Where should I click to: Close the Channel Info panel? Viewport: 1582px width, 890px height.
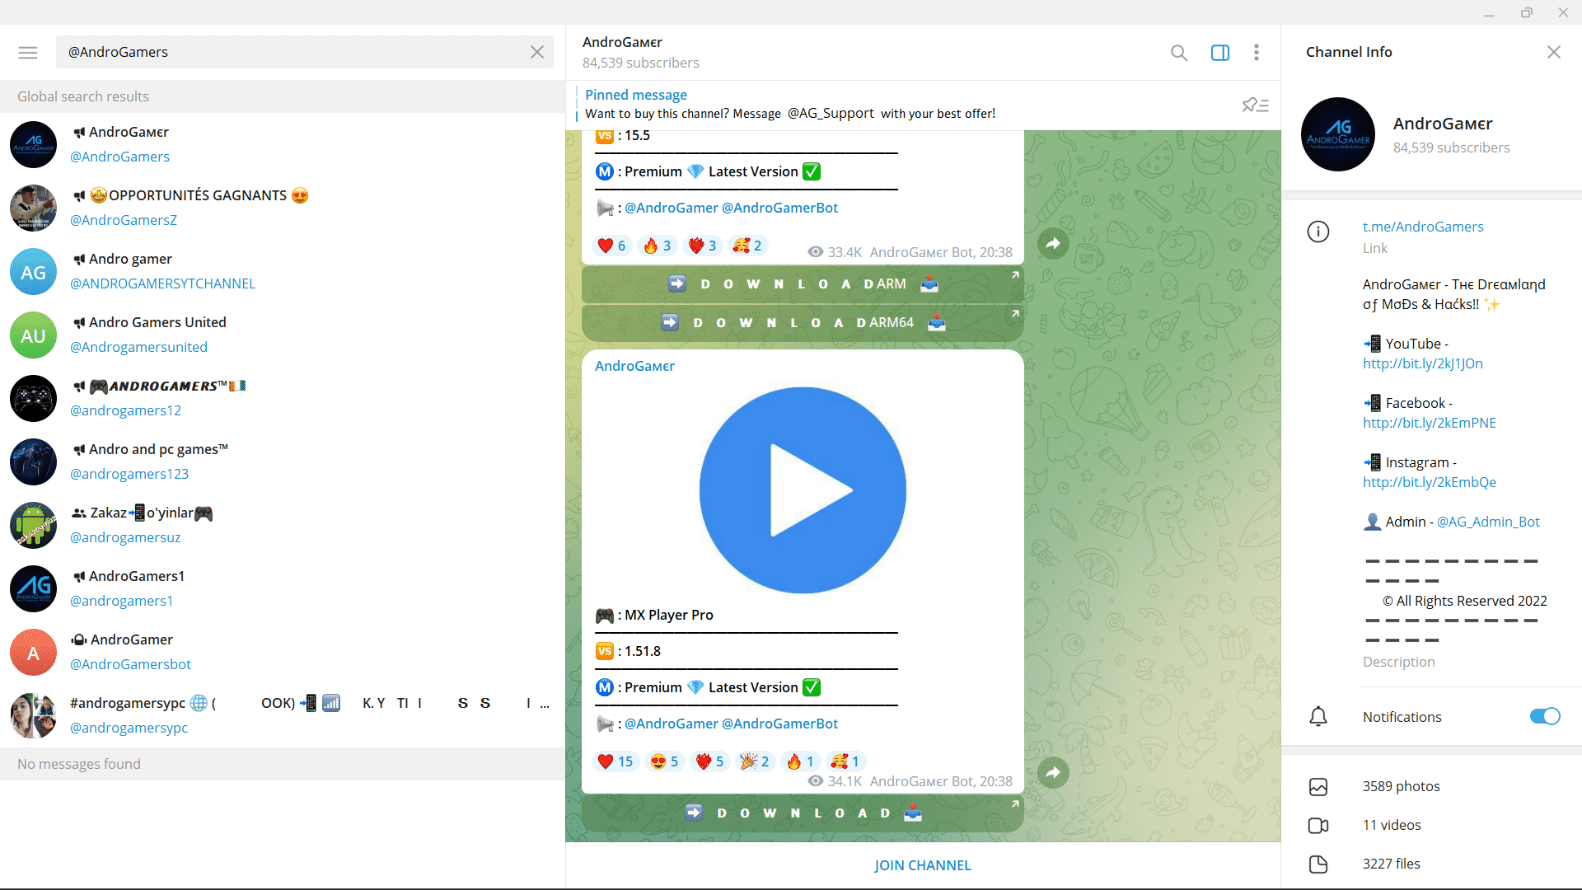click(1553, 52)
